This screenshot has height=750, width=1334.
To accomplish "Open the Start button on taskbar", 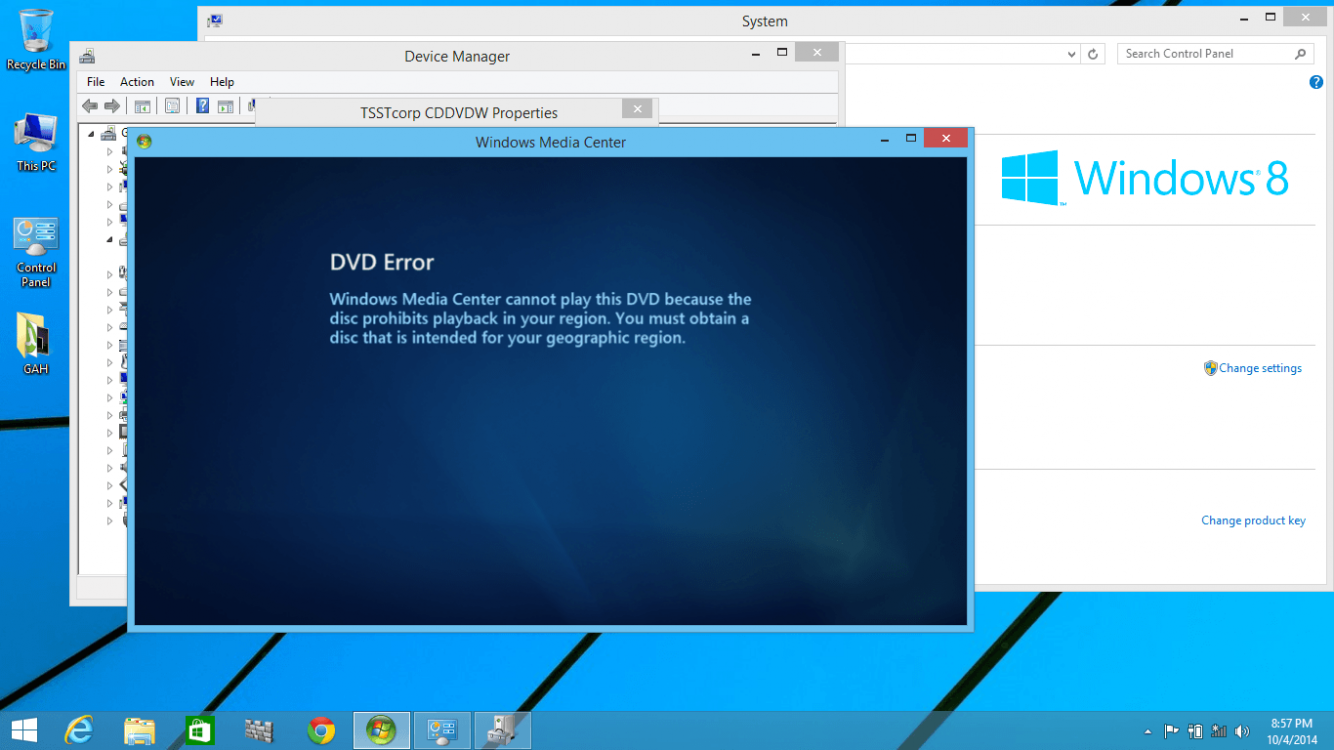I will pyautogui.click(x=24, y=731).
